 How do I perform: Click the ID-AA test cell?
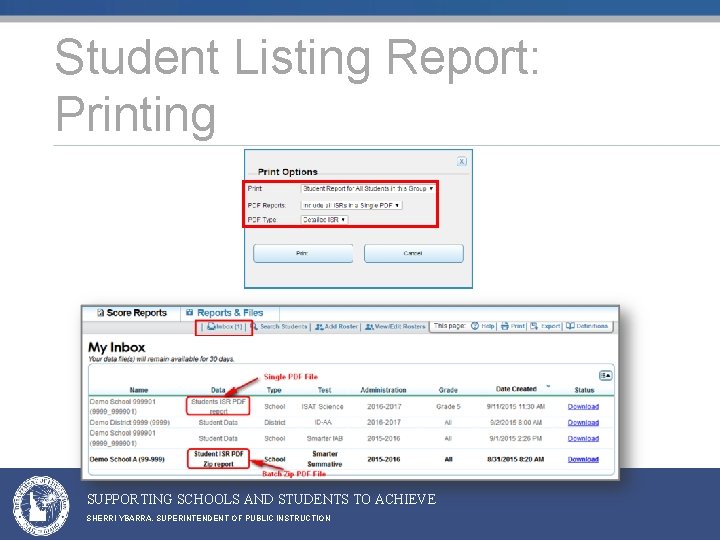click(x=323, y=422)
